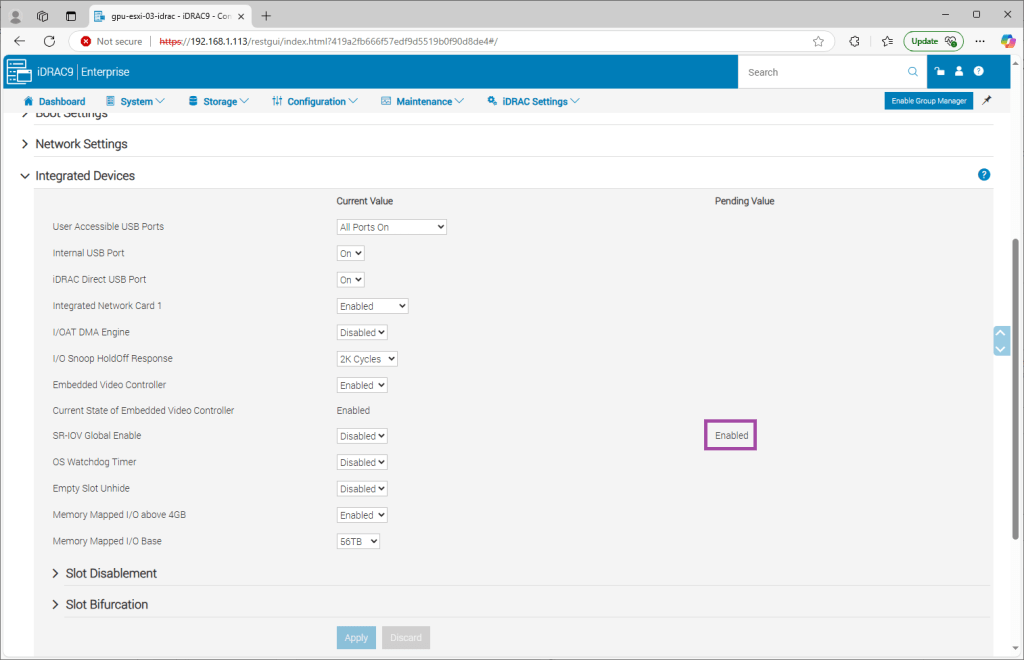The image size is (1024, 660).
Task: Open User Accessible USB Ports dropdown
Action: tap(391, 227)
